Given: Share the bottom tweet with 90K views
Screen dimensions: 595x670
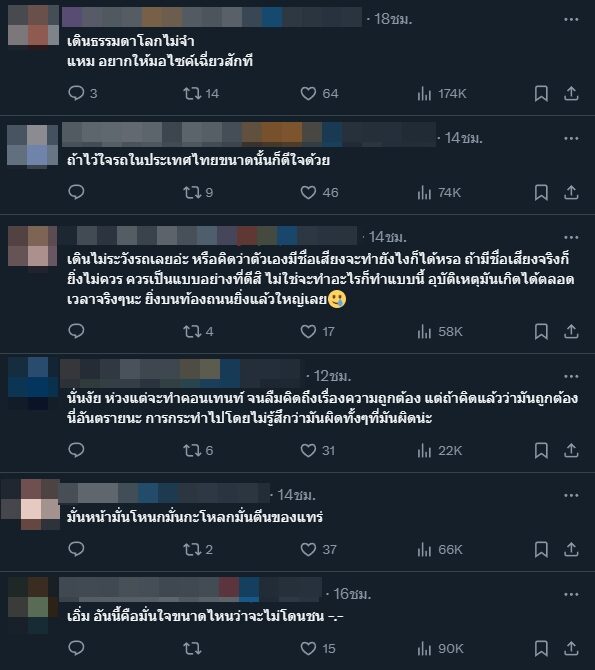Looking at the screenshot, I should (x=571, y=649).
